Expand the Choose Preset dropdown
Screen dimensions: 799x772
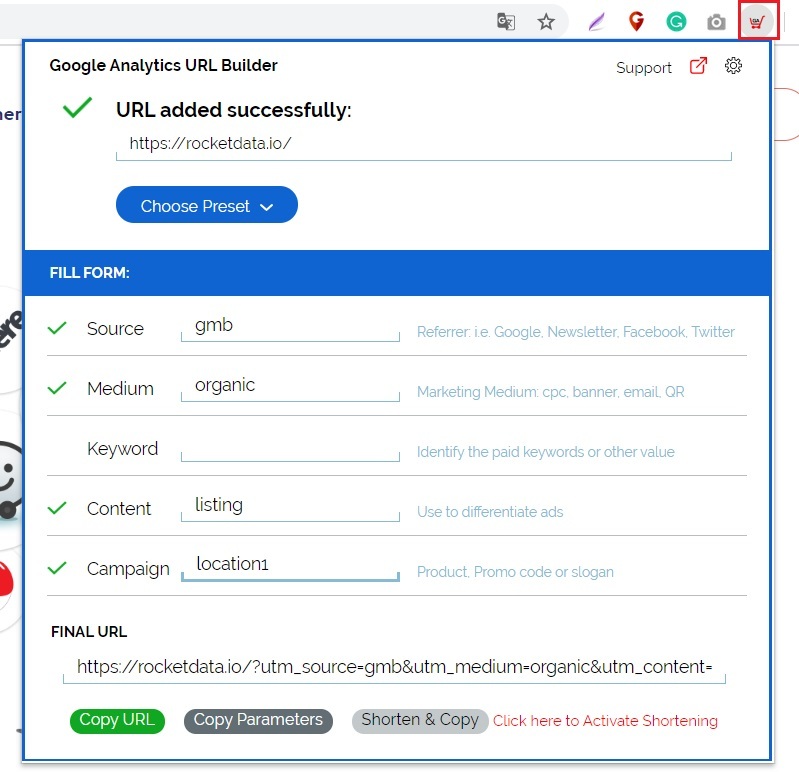[x=207, y=204]
